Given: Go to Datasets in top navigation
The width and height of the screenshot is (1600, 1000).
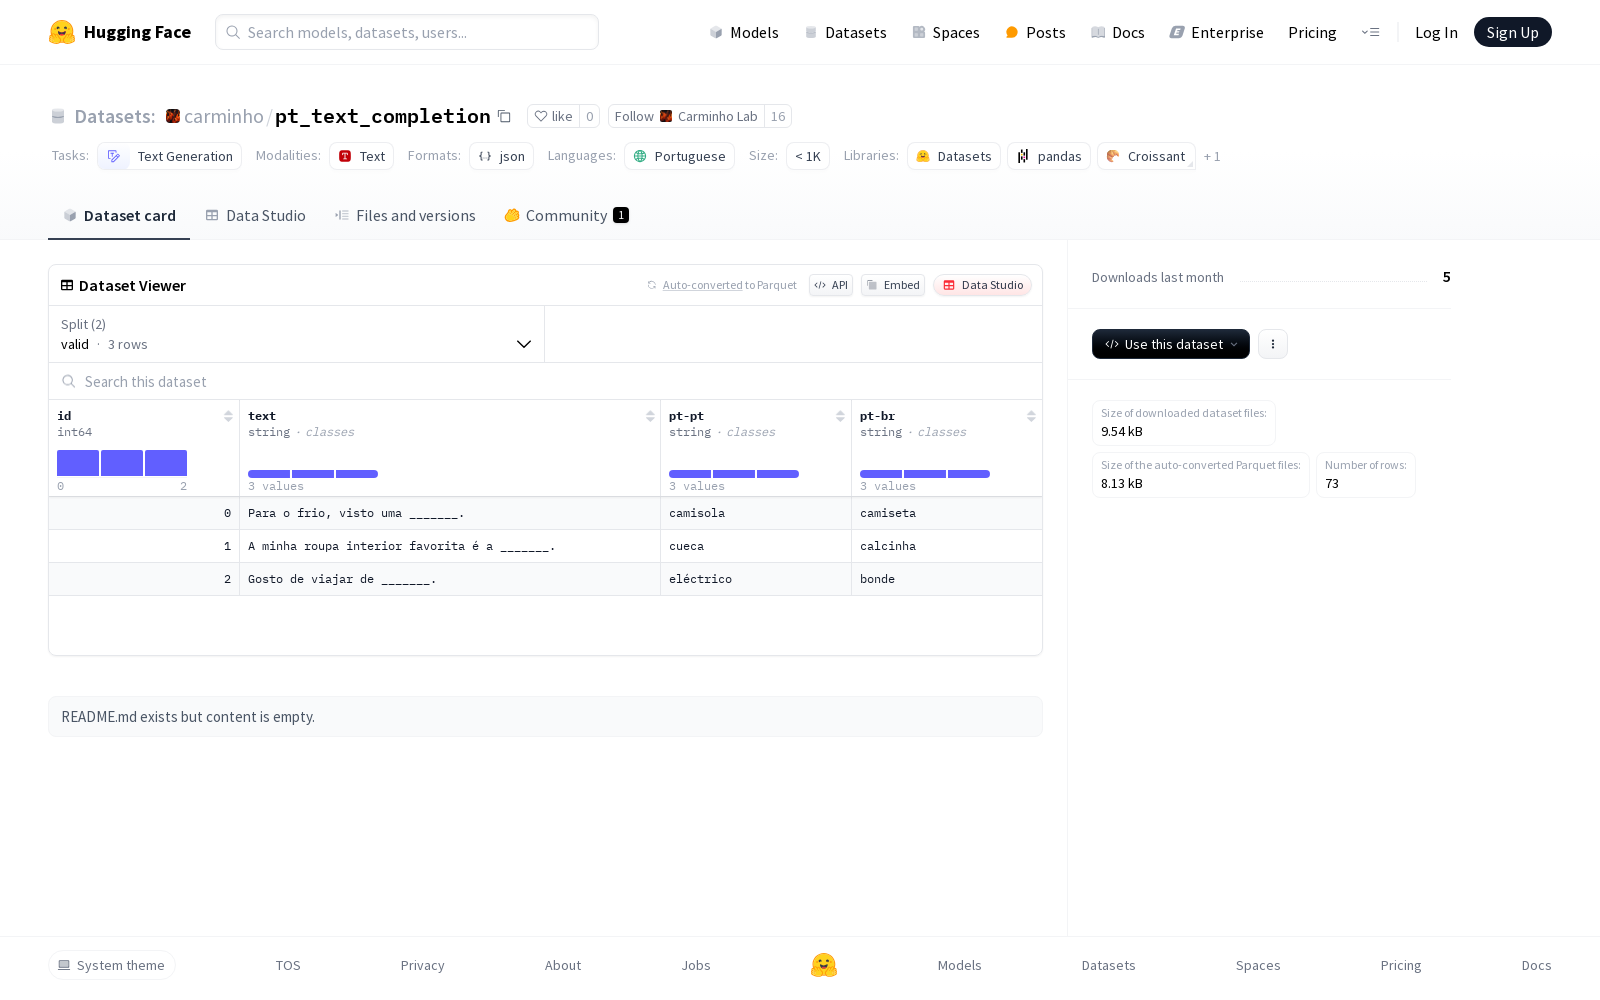Looking at the screenshot, I should point(846,32).
